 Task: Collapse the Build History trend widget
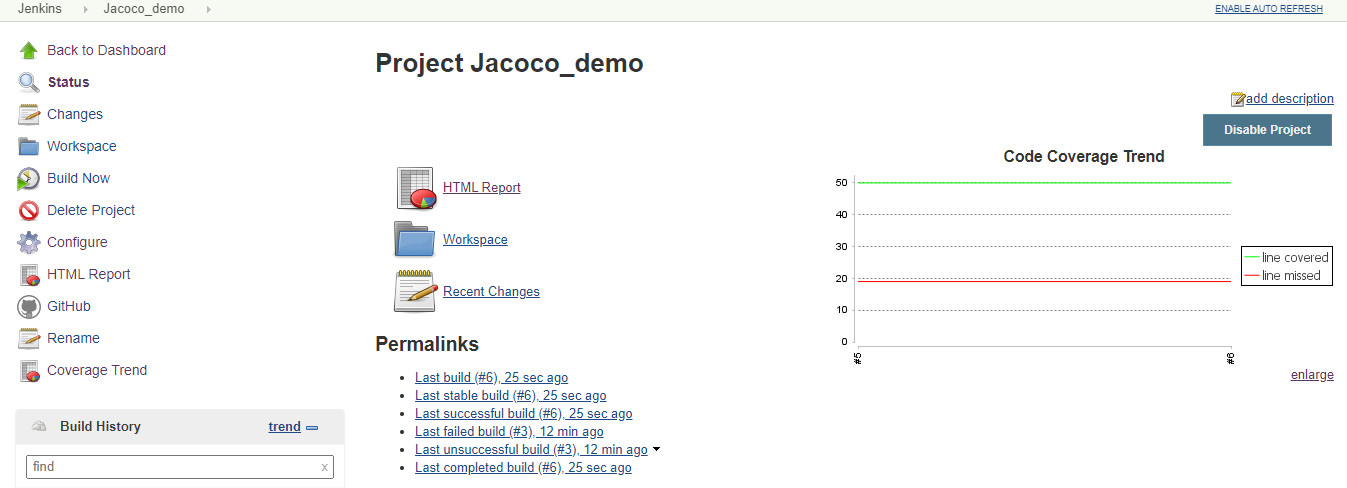(x=312, y=427)
